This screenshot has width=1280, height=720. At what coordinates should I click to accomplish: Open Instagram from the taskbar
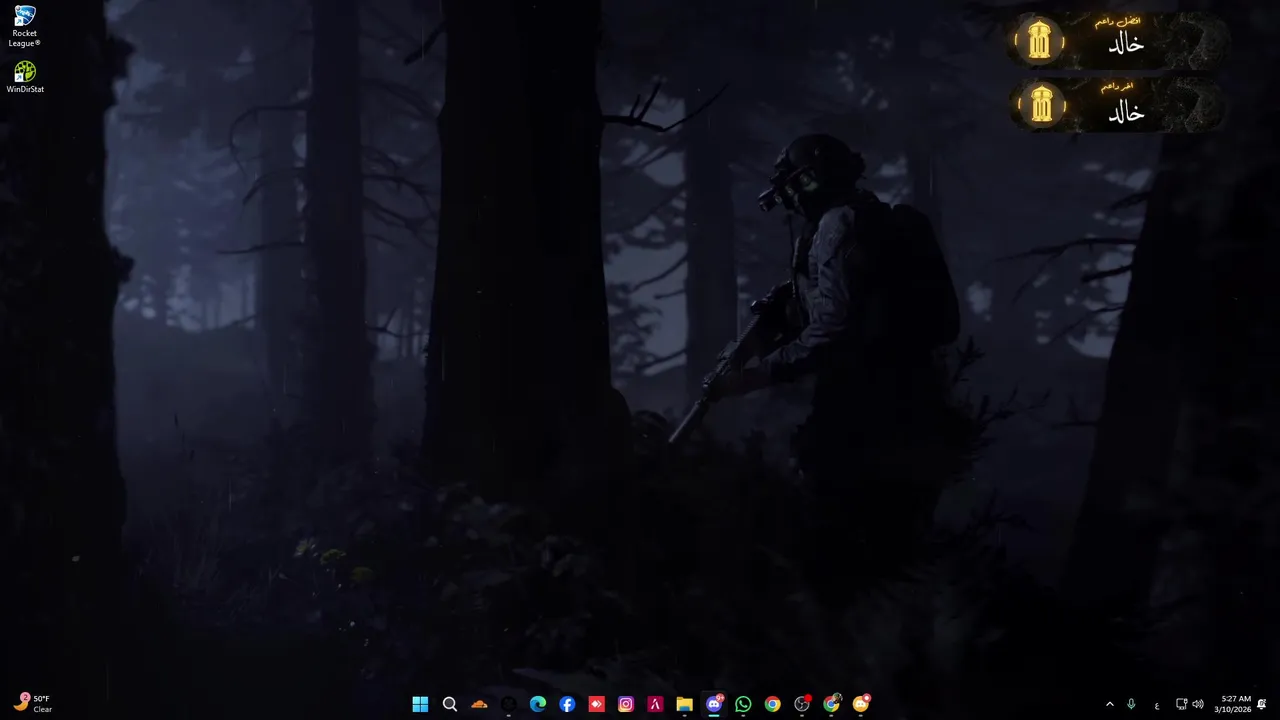(x=626, y=704)
